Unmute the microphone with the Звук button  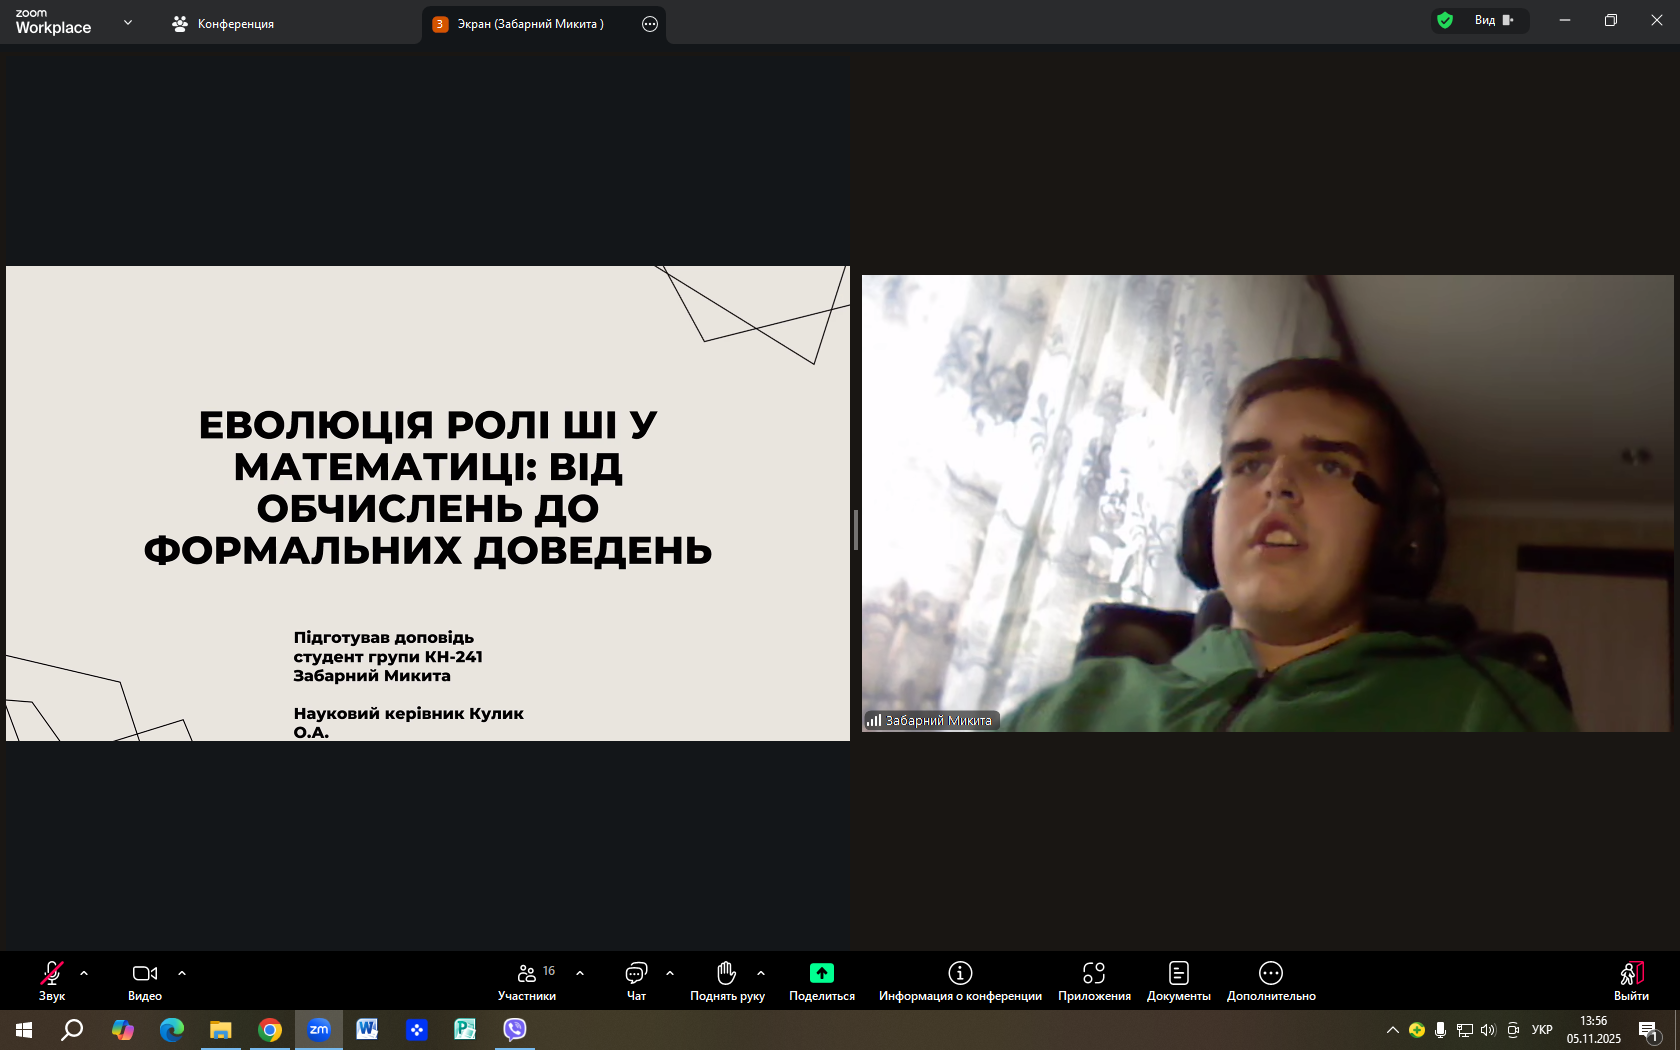[x=51, y=980]
